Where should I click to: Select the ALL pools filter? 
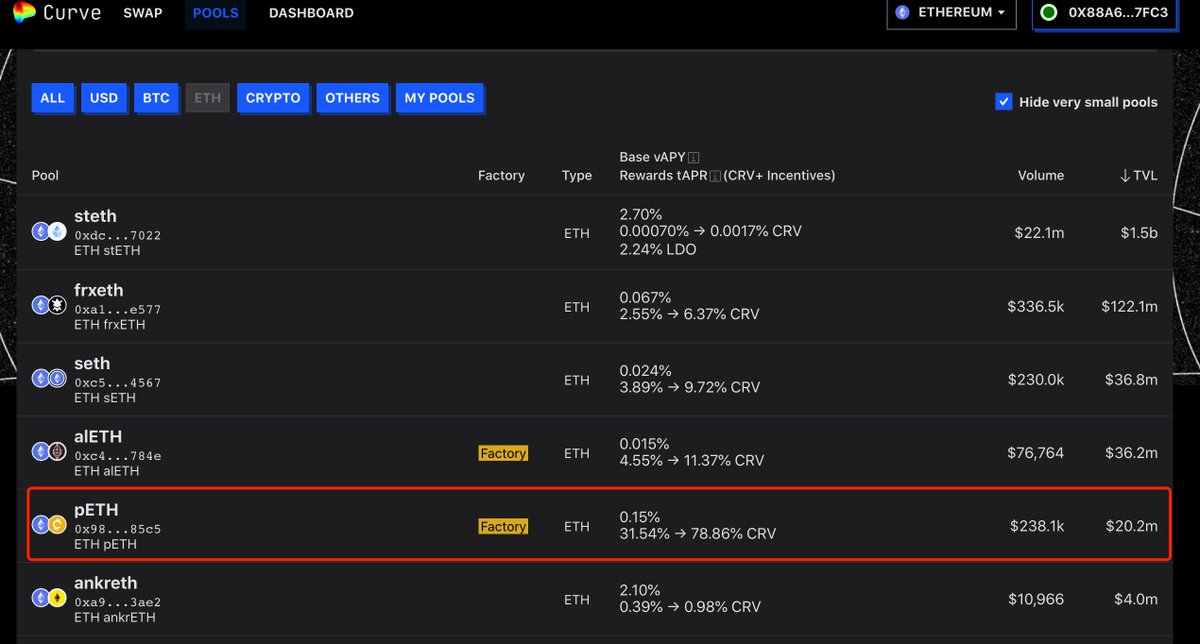coord(53,98)
